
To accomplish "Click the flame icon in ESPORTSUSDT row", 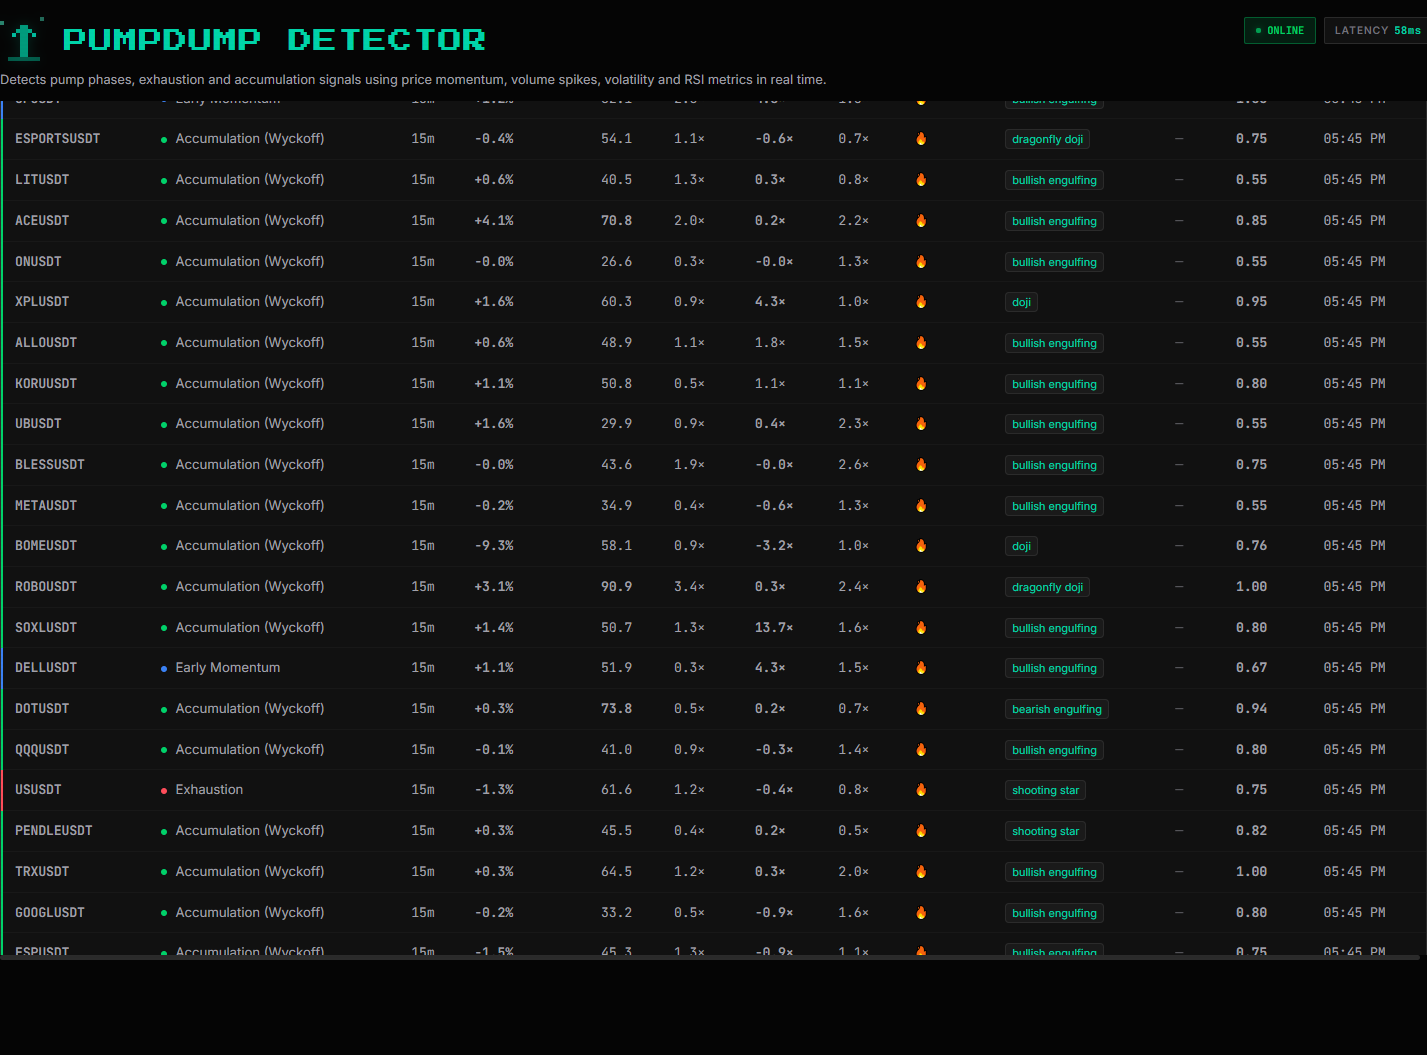I will 921,139.
